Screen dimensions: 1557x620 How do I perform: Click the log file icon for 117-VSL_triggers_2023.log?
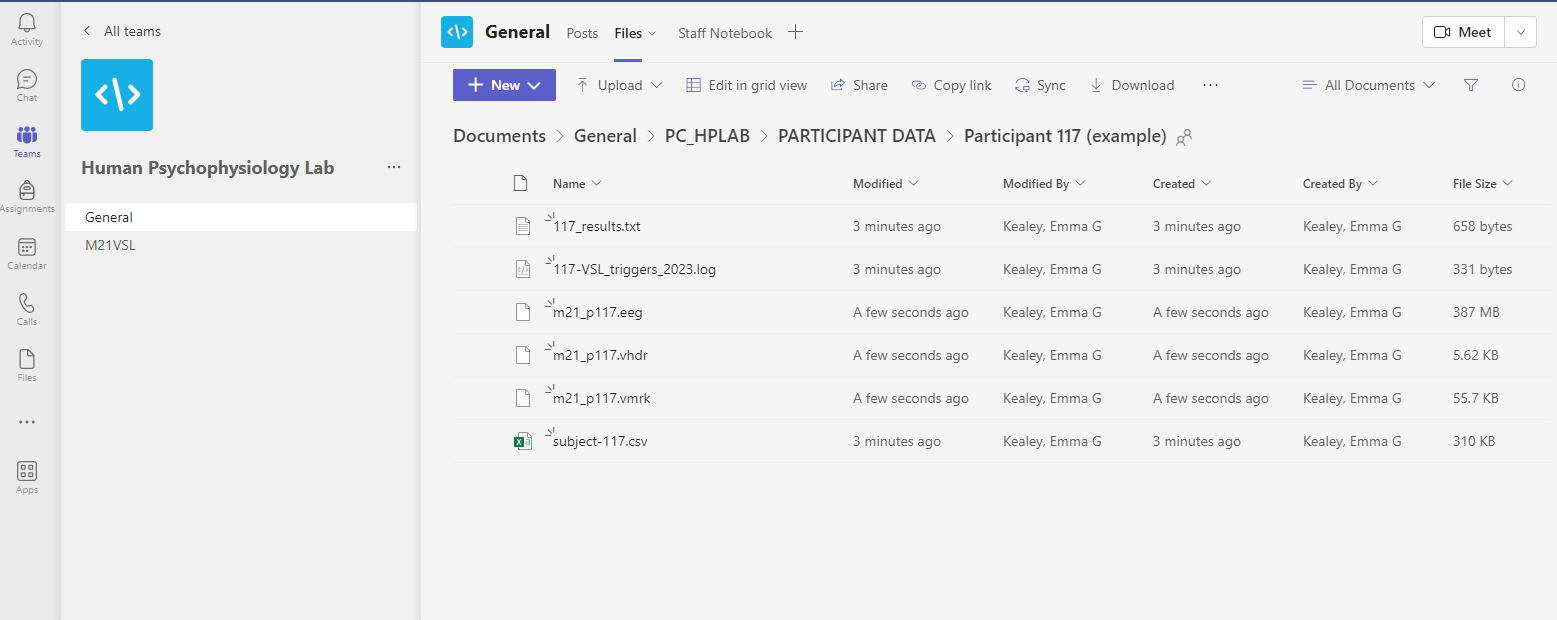(x=522, y=269)
